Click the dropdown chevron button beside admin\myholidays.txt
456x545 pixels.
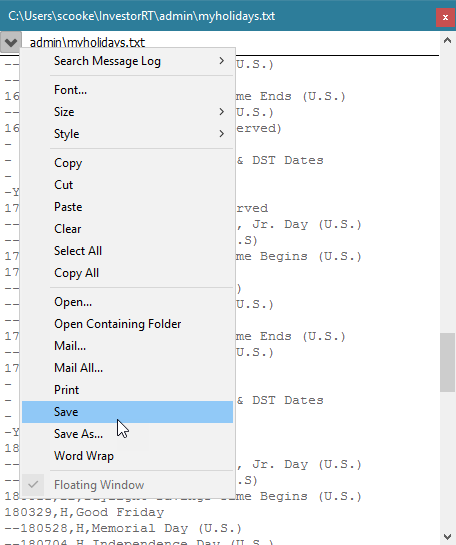coord(11,42)
